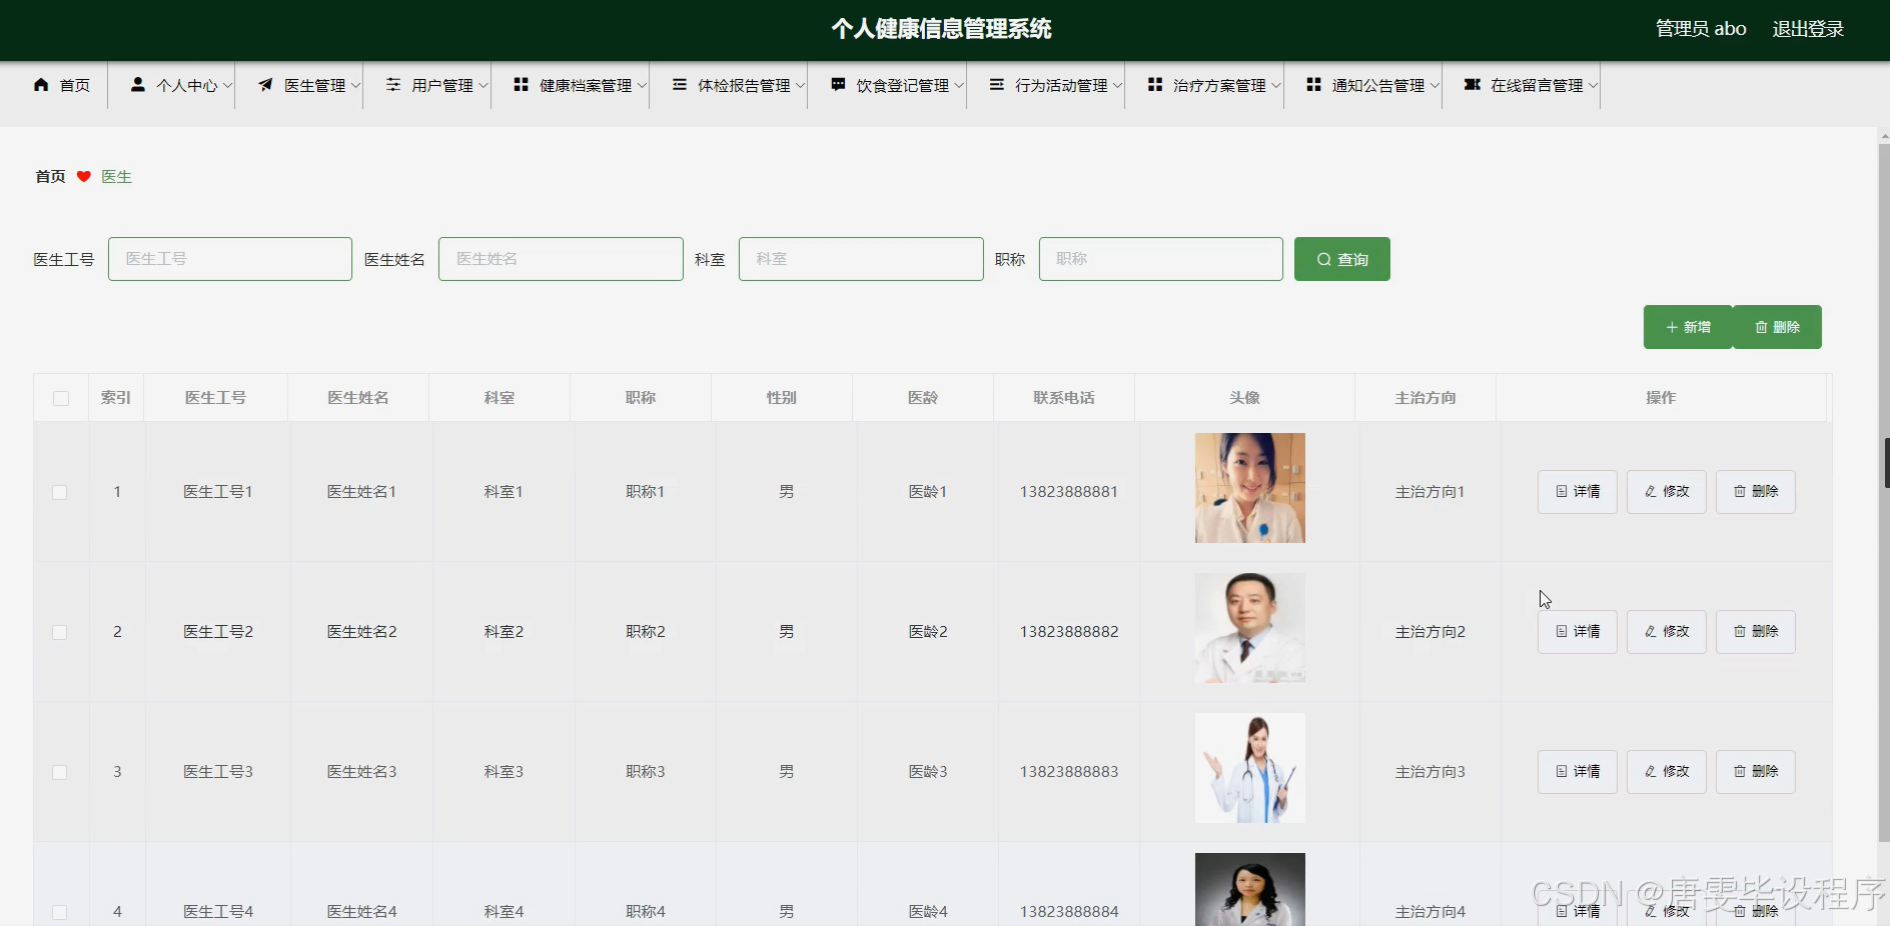Check the checkbox for row 2 医生工号2
The width and height of the screenshot is (1890, 926).
coord(60,633)
